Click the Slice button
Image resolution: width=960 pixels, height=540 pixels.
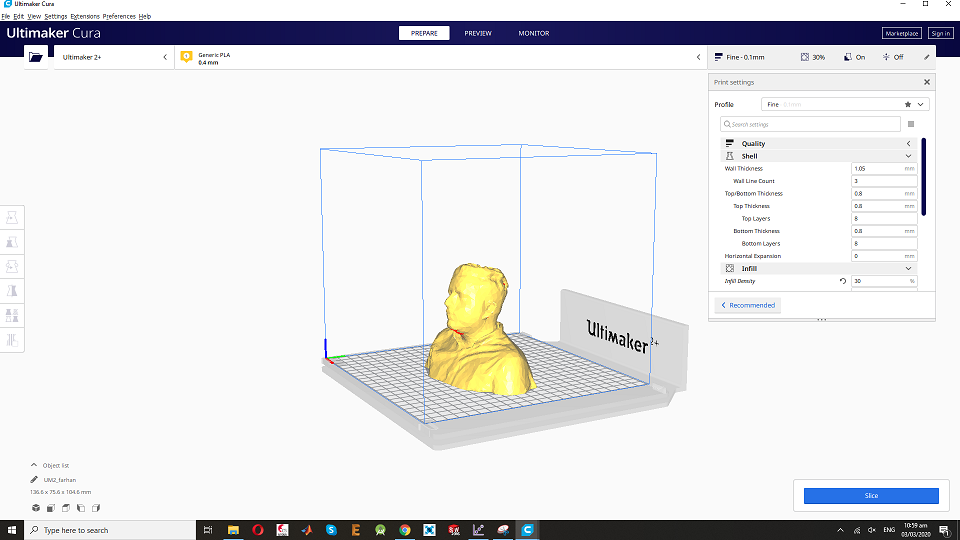871,496
